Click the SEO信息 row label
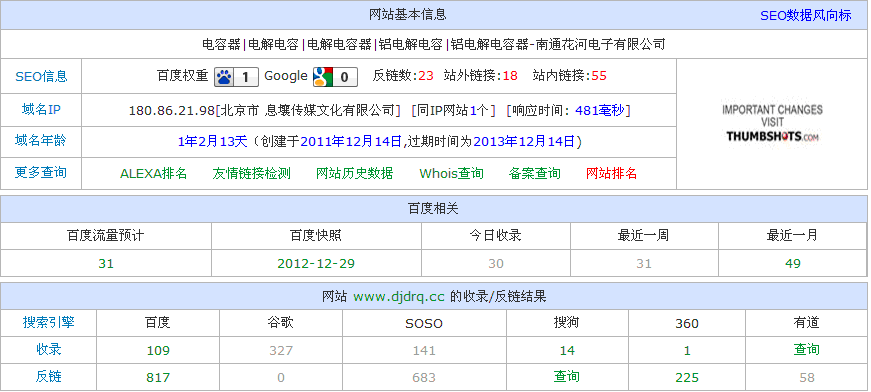 (x=41, y=77)
